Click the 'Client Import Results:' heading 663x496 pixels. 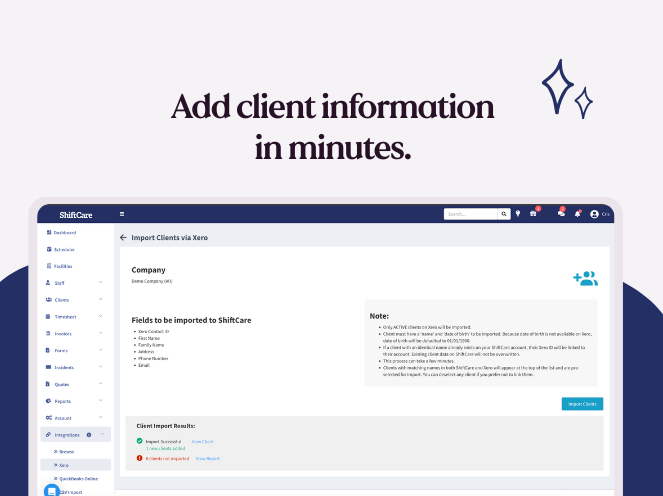(166, 426)
